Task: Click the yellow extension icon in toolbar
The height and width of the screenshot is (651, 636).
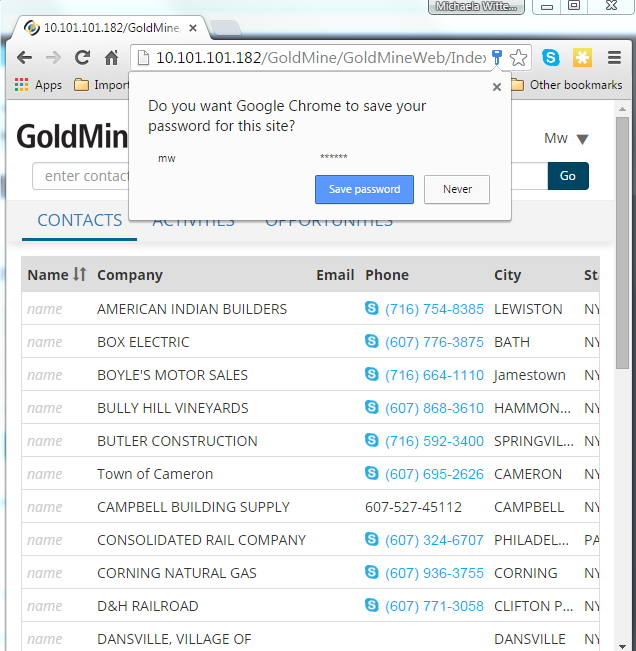Action: pos(582,58)
